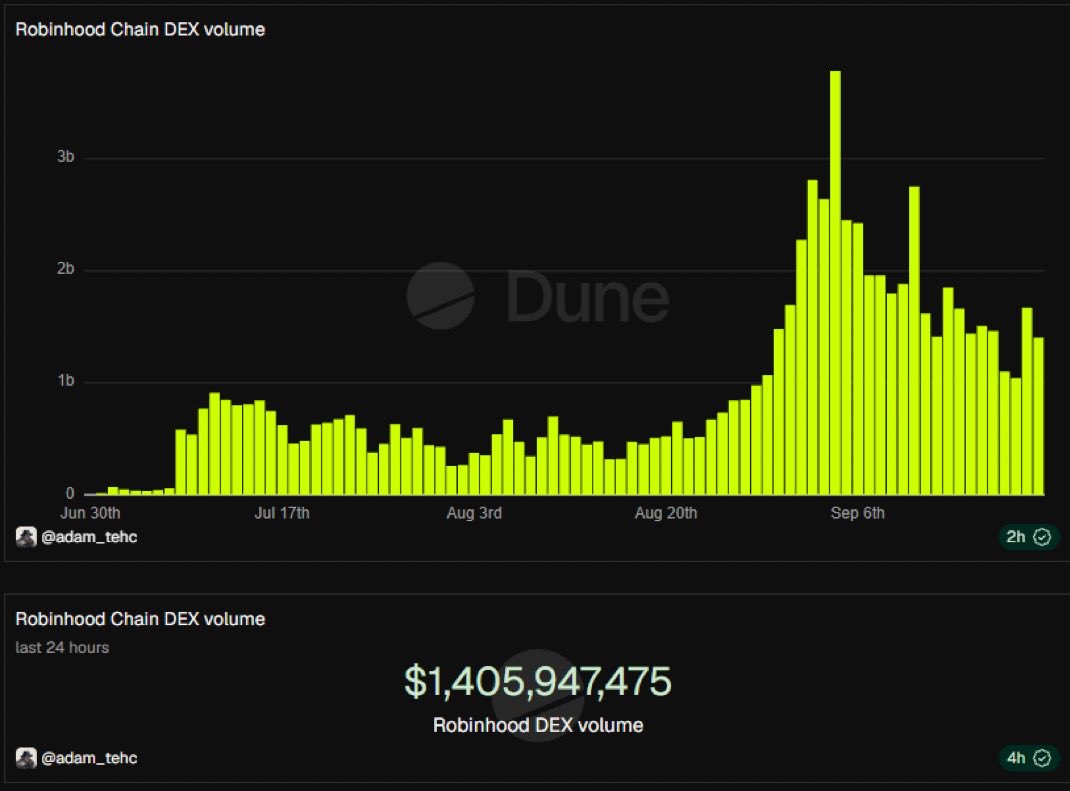Click the Aug 20th x-axis label
This screenshot has height=791, width=1070.
666,513
